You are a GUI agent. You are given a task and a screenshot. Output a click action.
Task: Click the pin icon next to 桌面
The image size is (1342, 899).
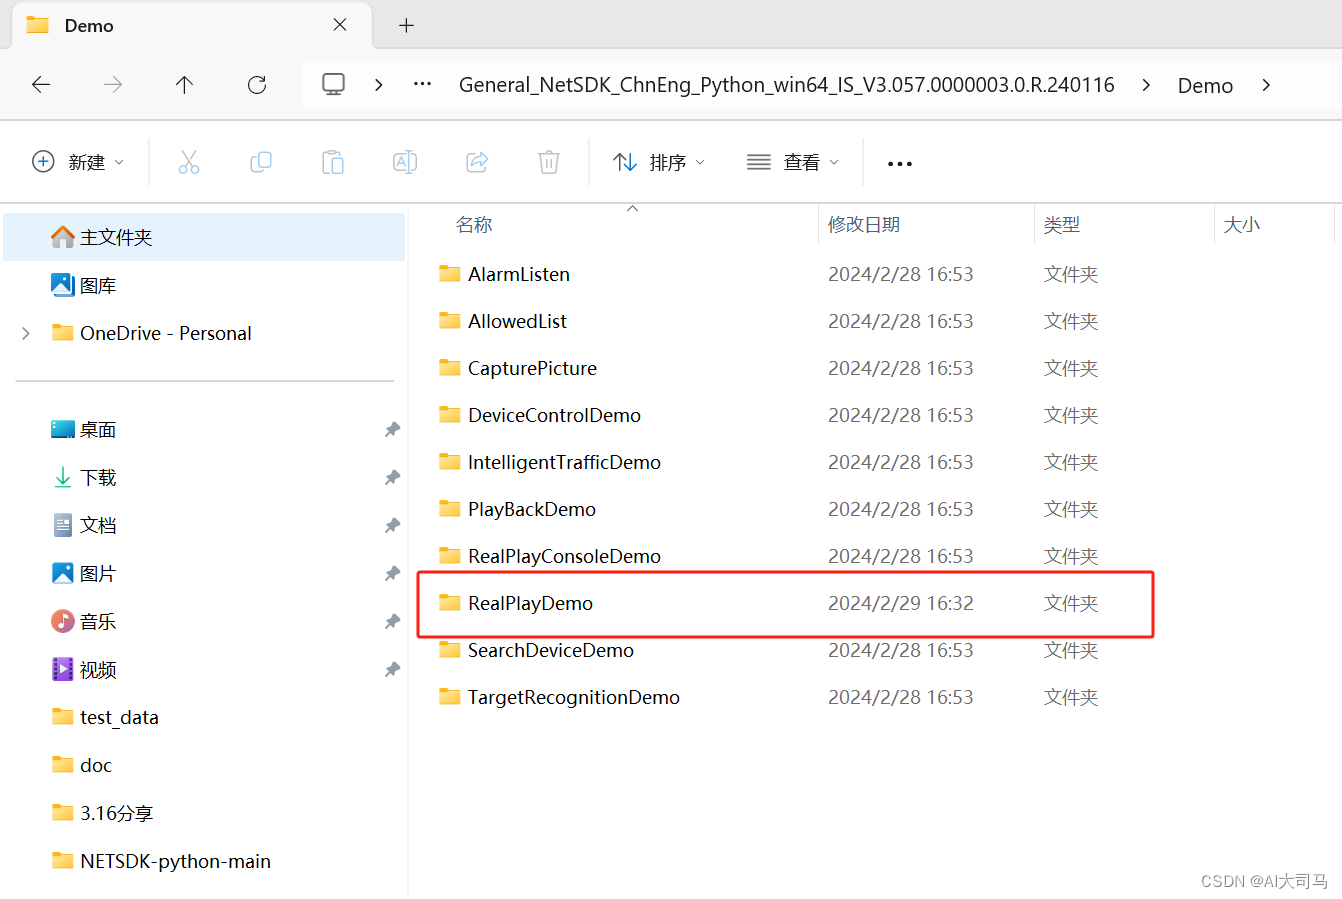click(x=392, y=430)
